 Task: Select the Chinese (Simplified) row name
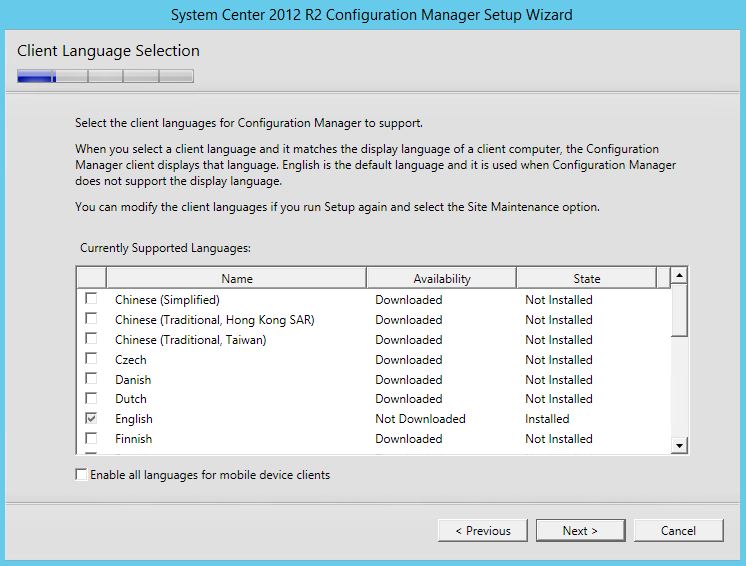click(167, 300)
